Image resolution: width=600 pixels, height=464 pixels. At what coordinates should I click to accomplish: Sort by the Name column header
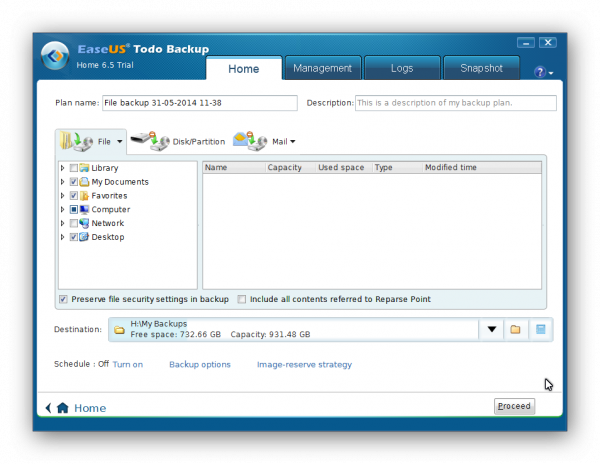point(234,167)
